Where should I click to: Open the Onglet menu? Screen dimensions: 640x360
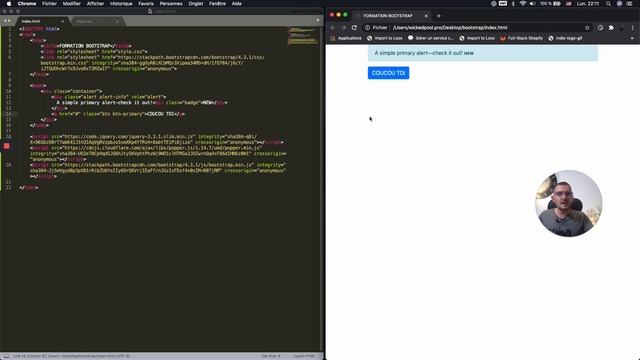point(196,4)
